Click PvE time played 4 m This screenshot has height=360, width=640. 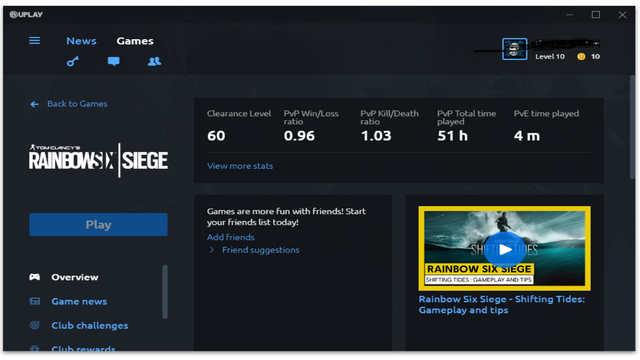pos(527,136)
